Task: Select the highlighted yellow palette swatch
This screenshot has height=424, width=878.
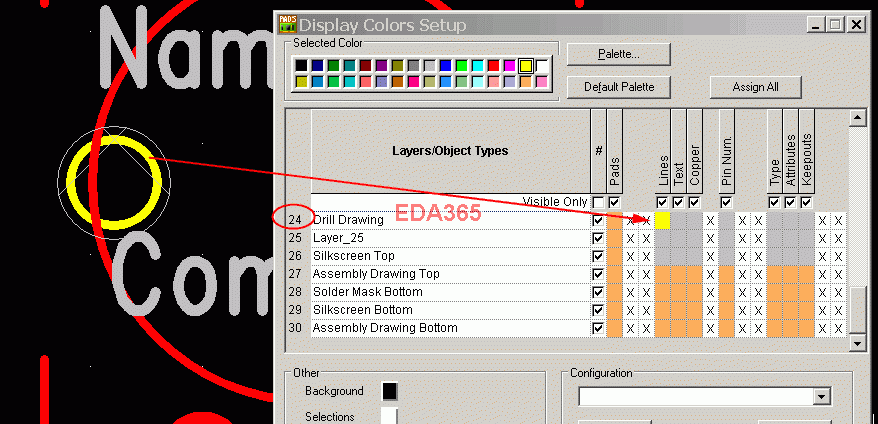Action: [x=526, y=66]
